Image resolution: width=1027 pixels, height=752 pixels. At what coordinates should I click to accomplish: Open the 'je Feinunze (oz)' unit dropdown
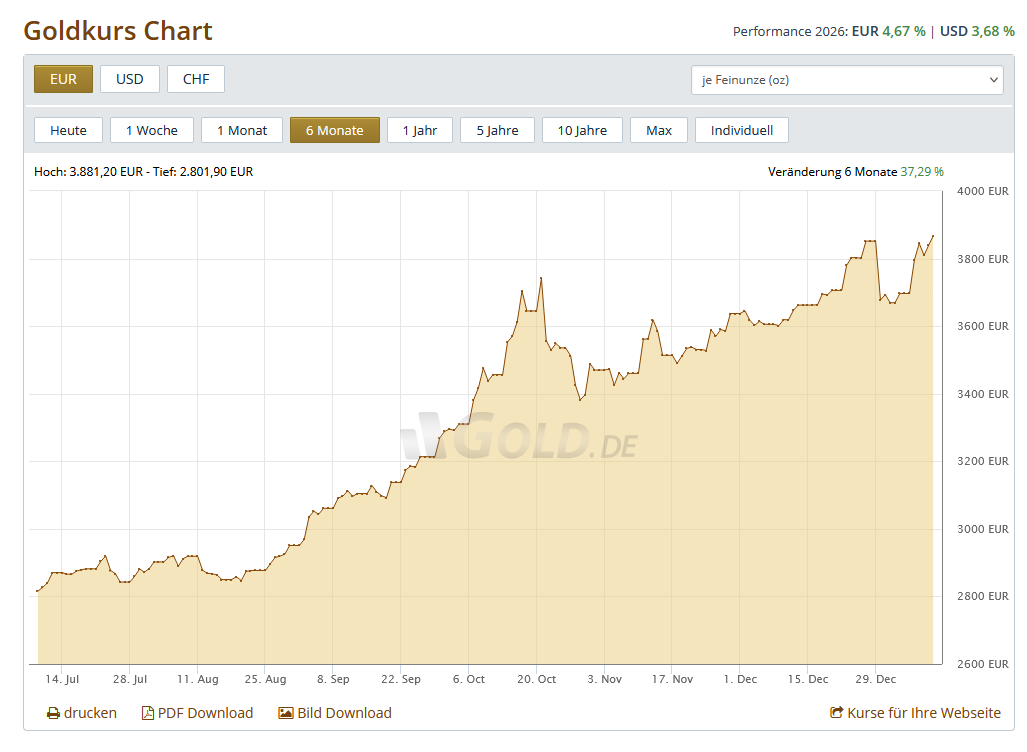pyautogui.click(x=847, y=80)
